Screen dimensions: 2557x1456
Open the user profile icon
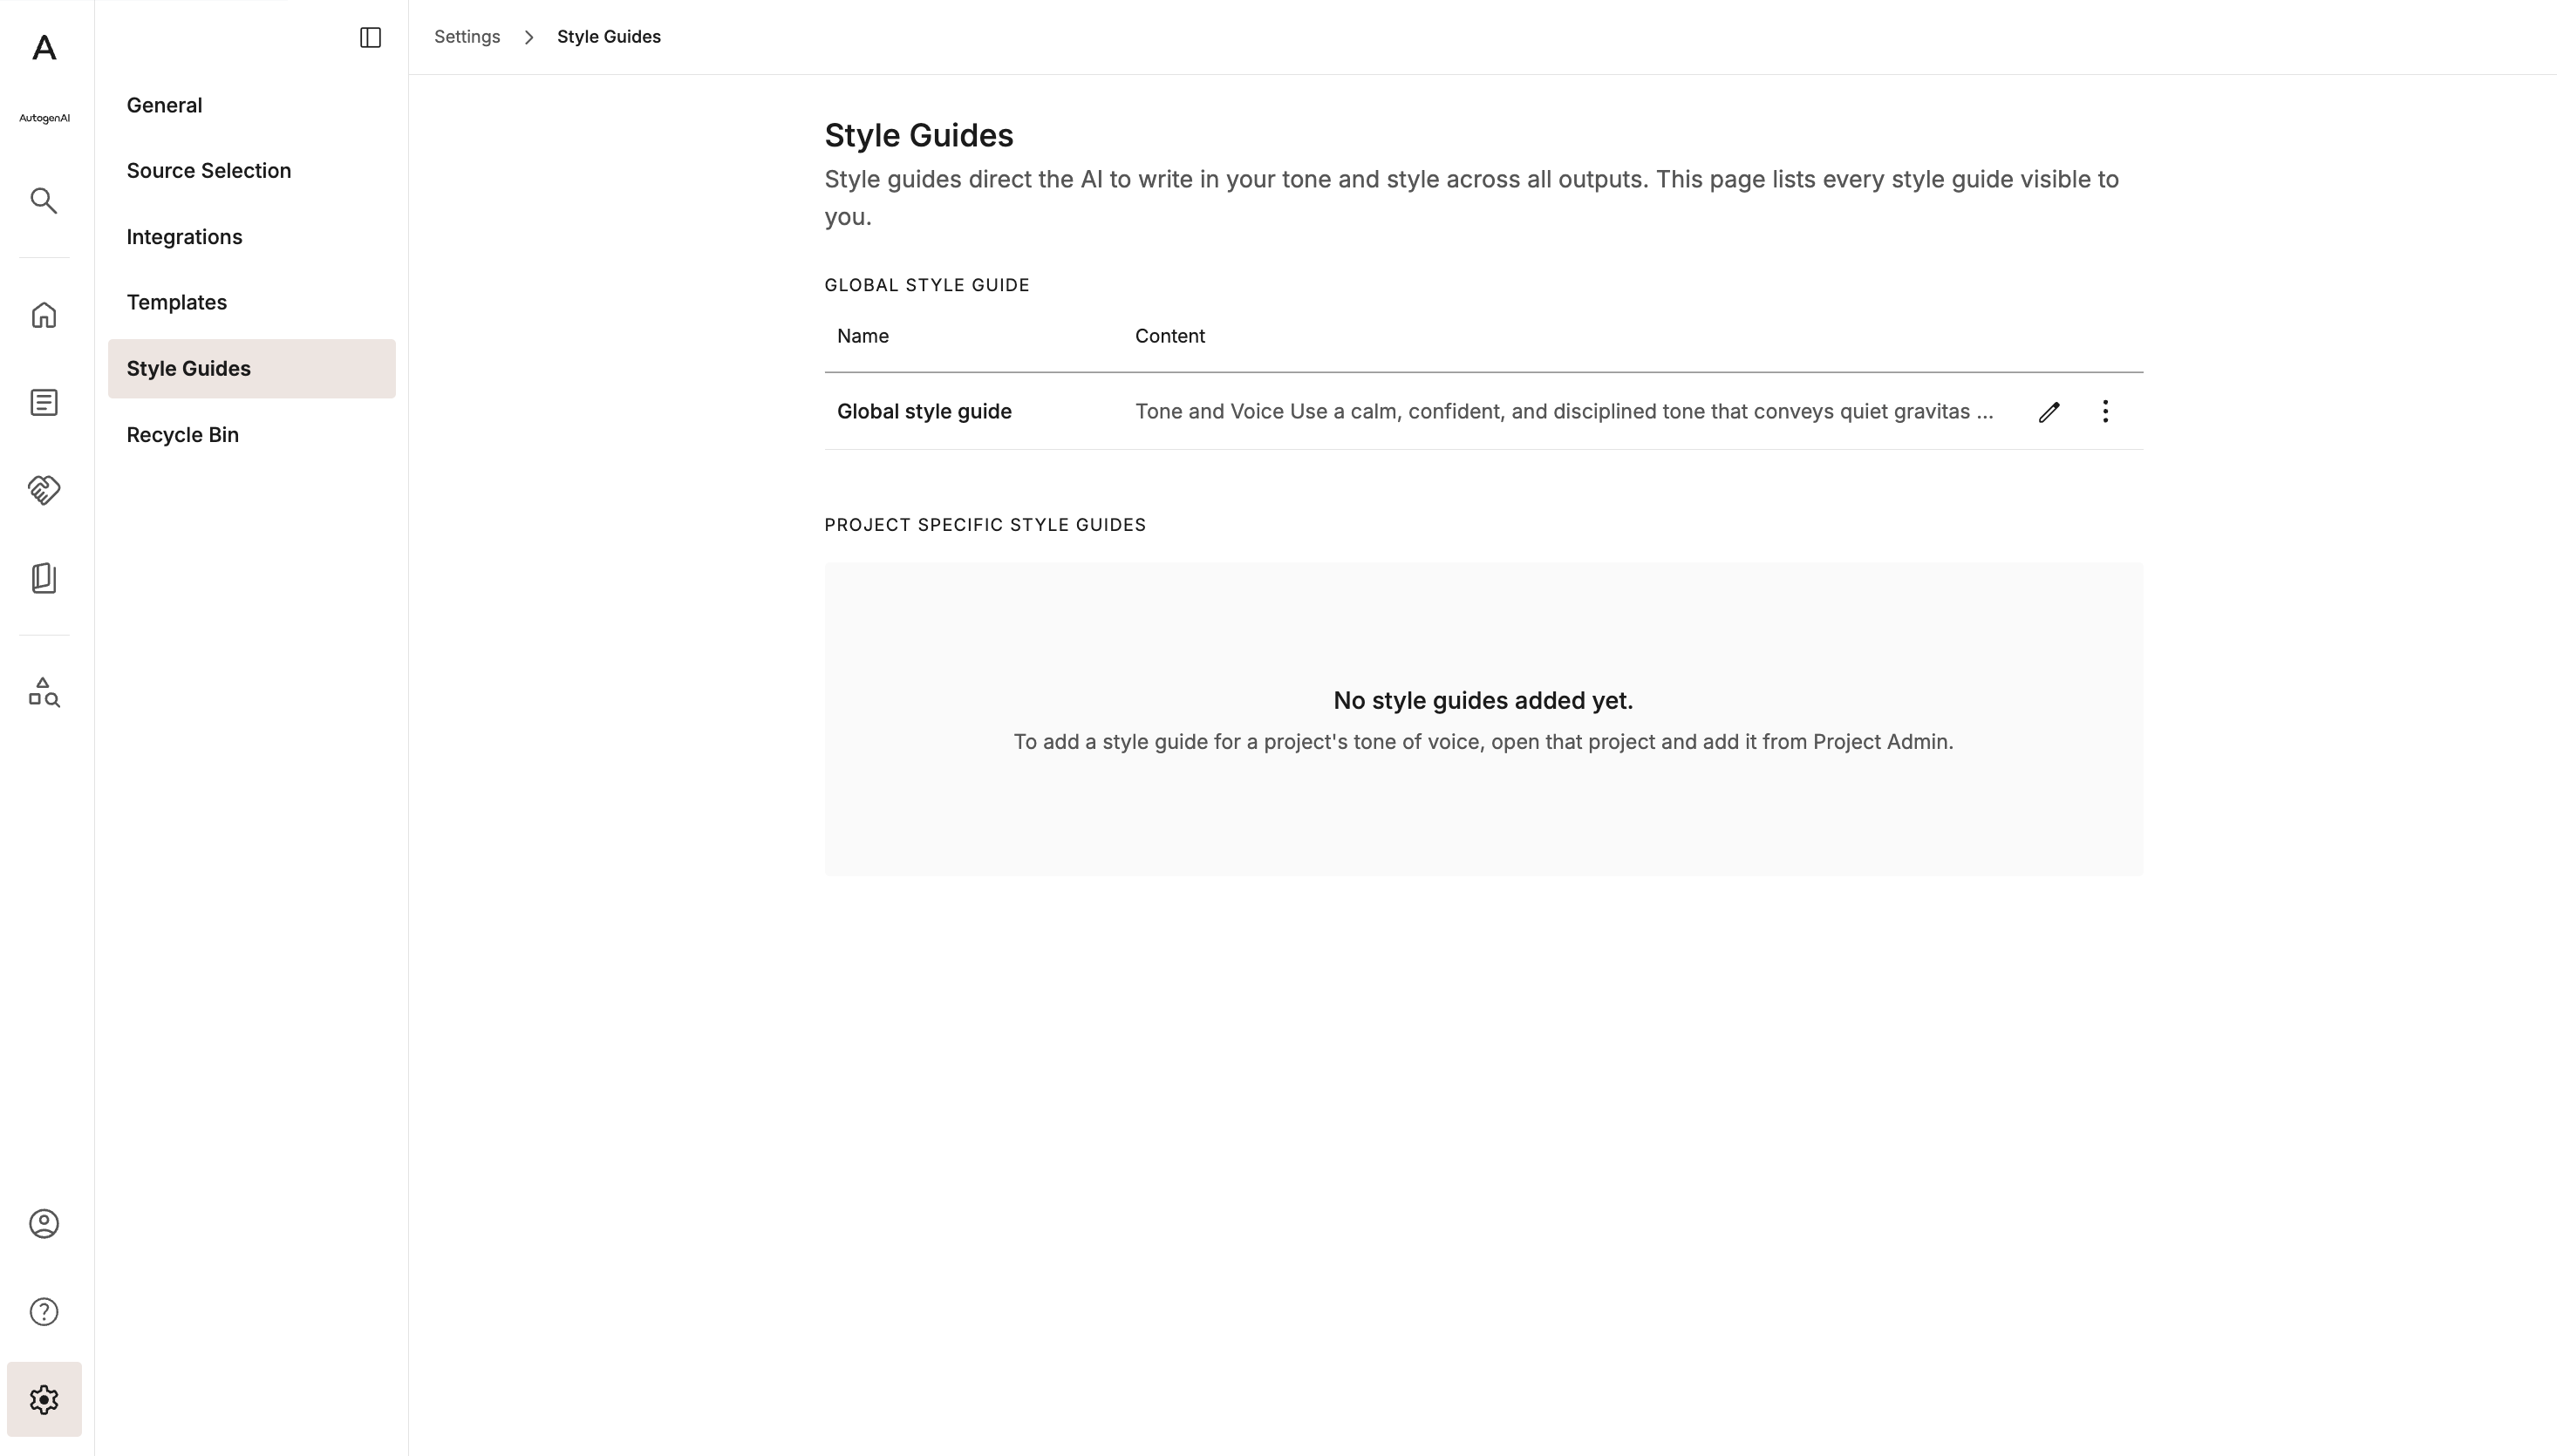click(x=44, y=1224)
